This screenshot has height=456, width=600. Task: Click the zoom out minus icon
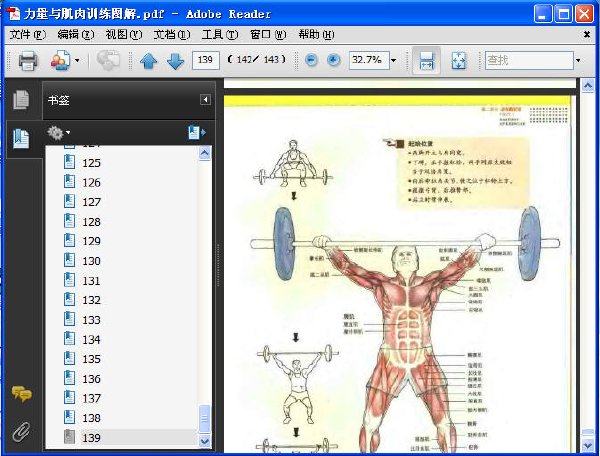coord(311,60)
